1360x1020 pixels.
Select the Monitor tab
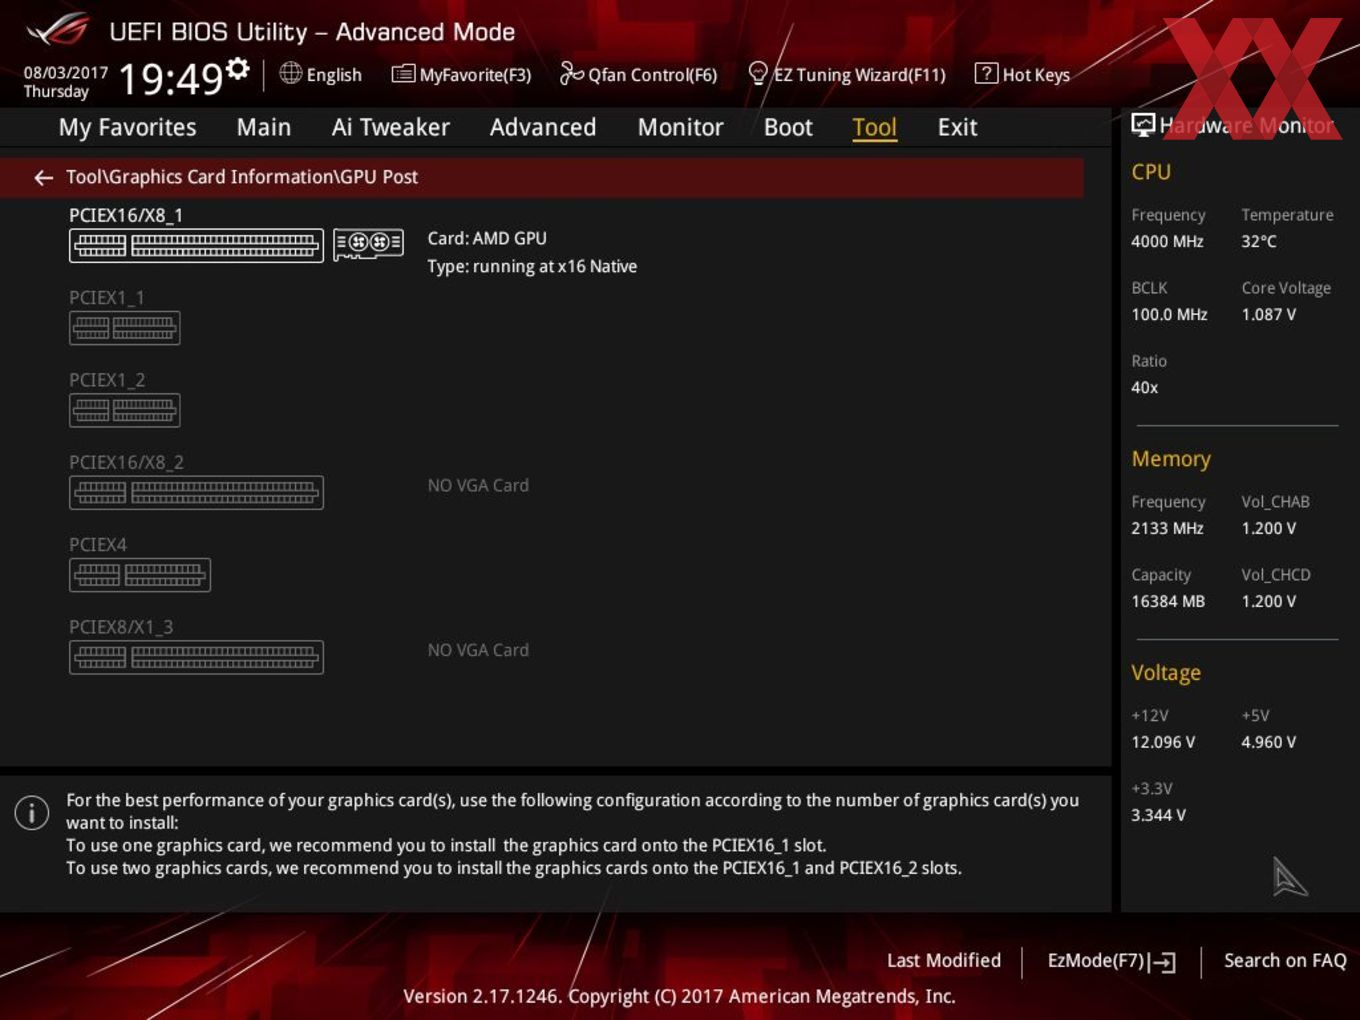680,127
